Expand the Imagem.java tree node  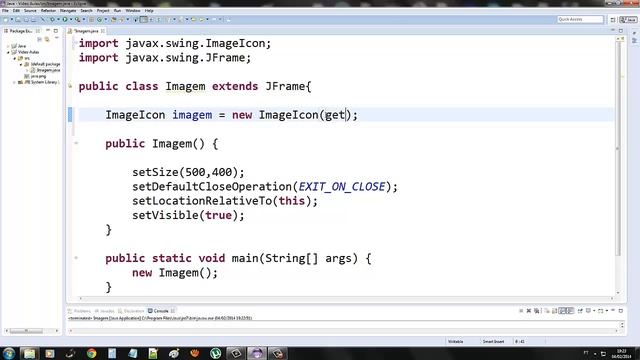coord(27,70)
